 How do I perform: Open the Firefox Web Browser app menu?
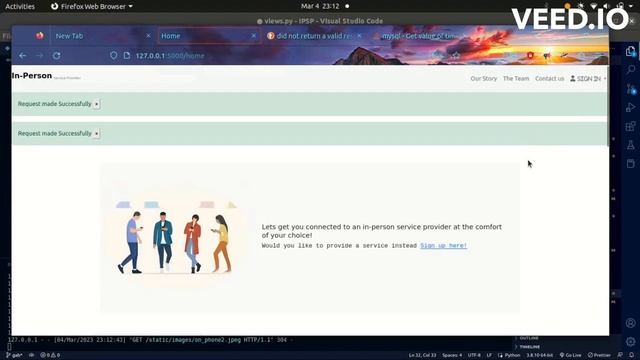coord(92,7)
